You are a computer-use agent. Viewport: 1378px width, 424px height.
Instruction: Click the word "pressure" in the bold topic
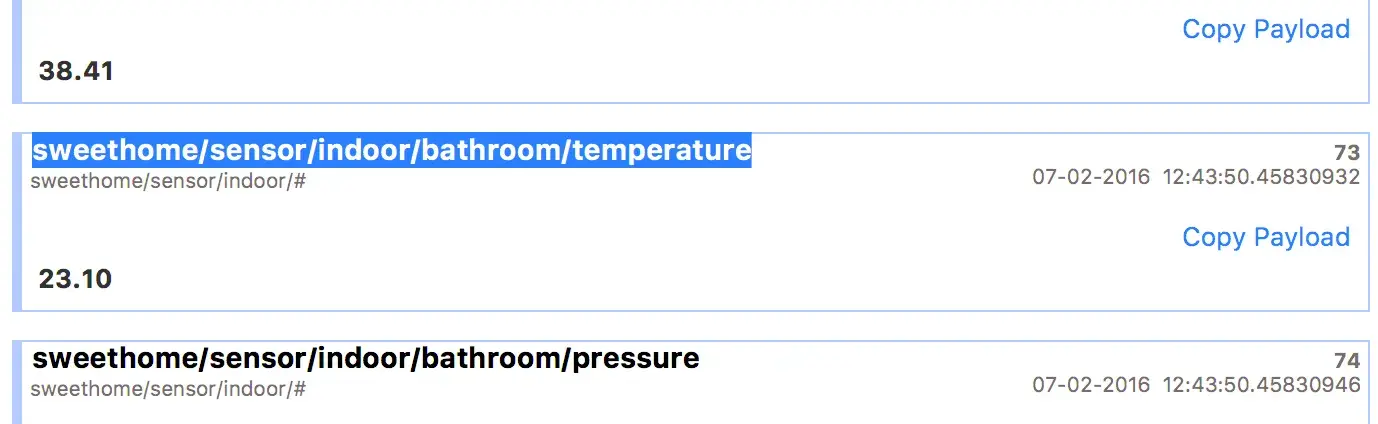pos(635,358)
